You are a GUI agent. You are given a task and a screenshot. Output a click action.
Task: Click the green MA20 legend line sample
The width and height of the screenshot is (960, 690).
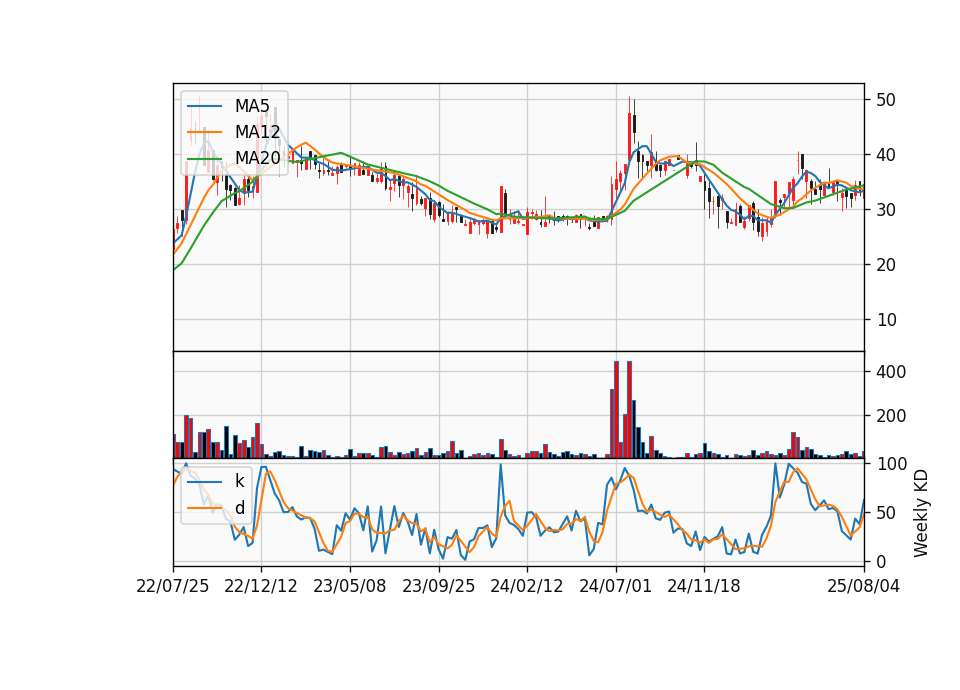pyautogui.click(x=204, y=158)
